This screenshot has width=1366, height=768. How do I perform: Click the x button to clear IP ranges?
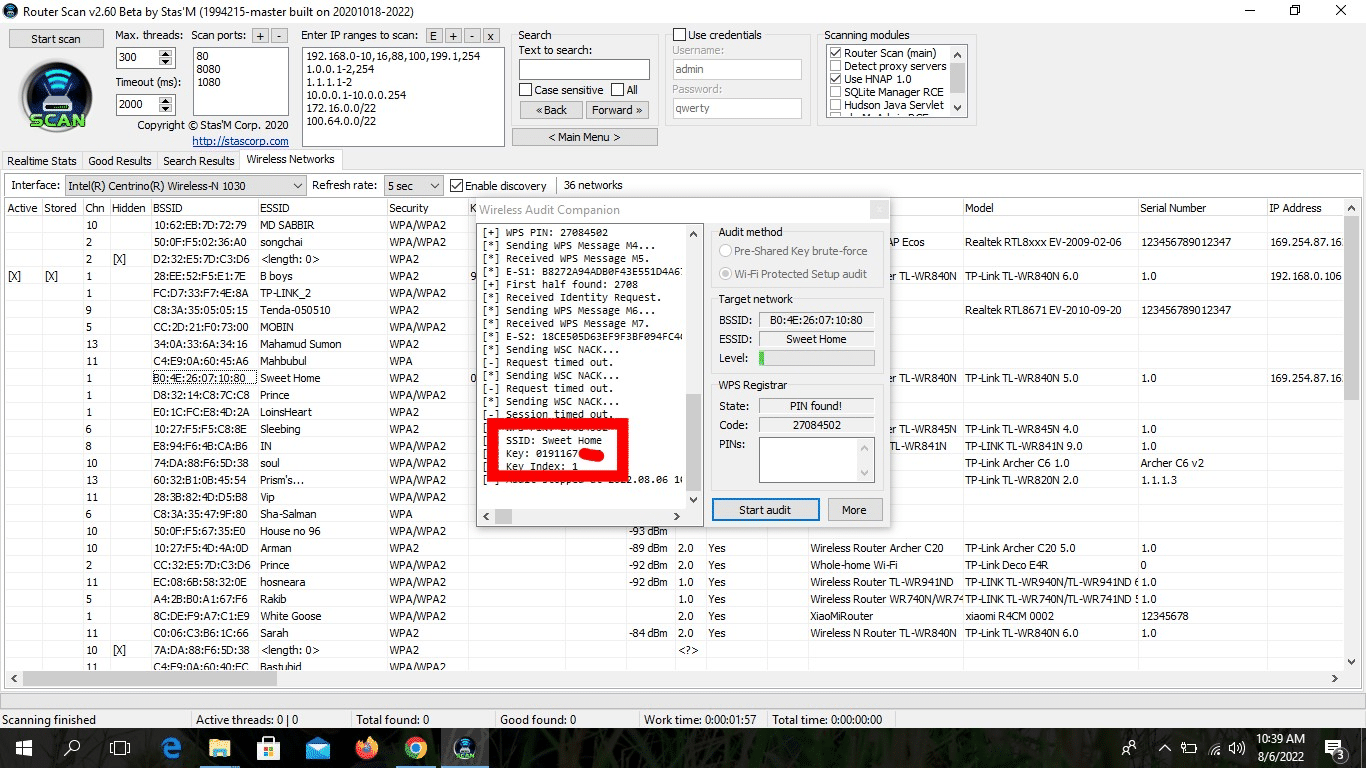[x=490, y=36]
